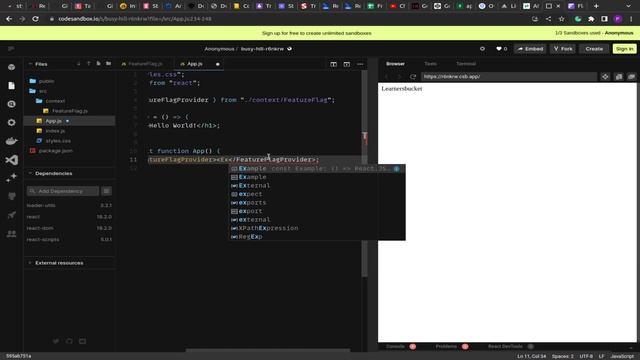640x360 pixels.
Task: Select App.js in file tree
Action: point(69,121)
